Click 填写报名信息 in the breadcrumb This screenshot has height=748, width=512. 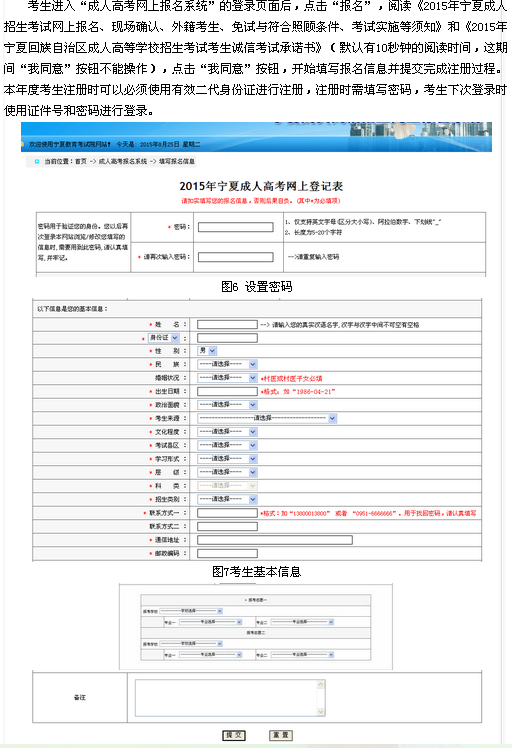tap(177, 162)
